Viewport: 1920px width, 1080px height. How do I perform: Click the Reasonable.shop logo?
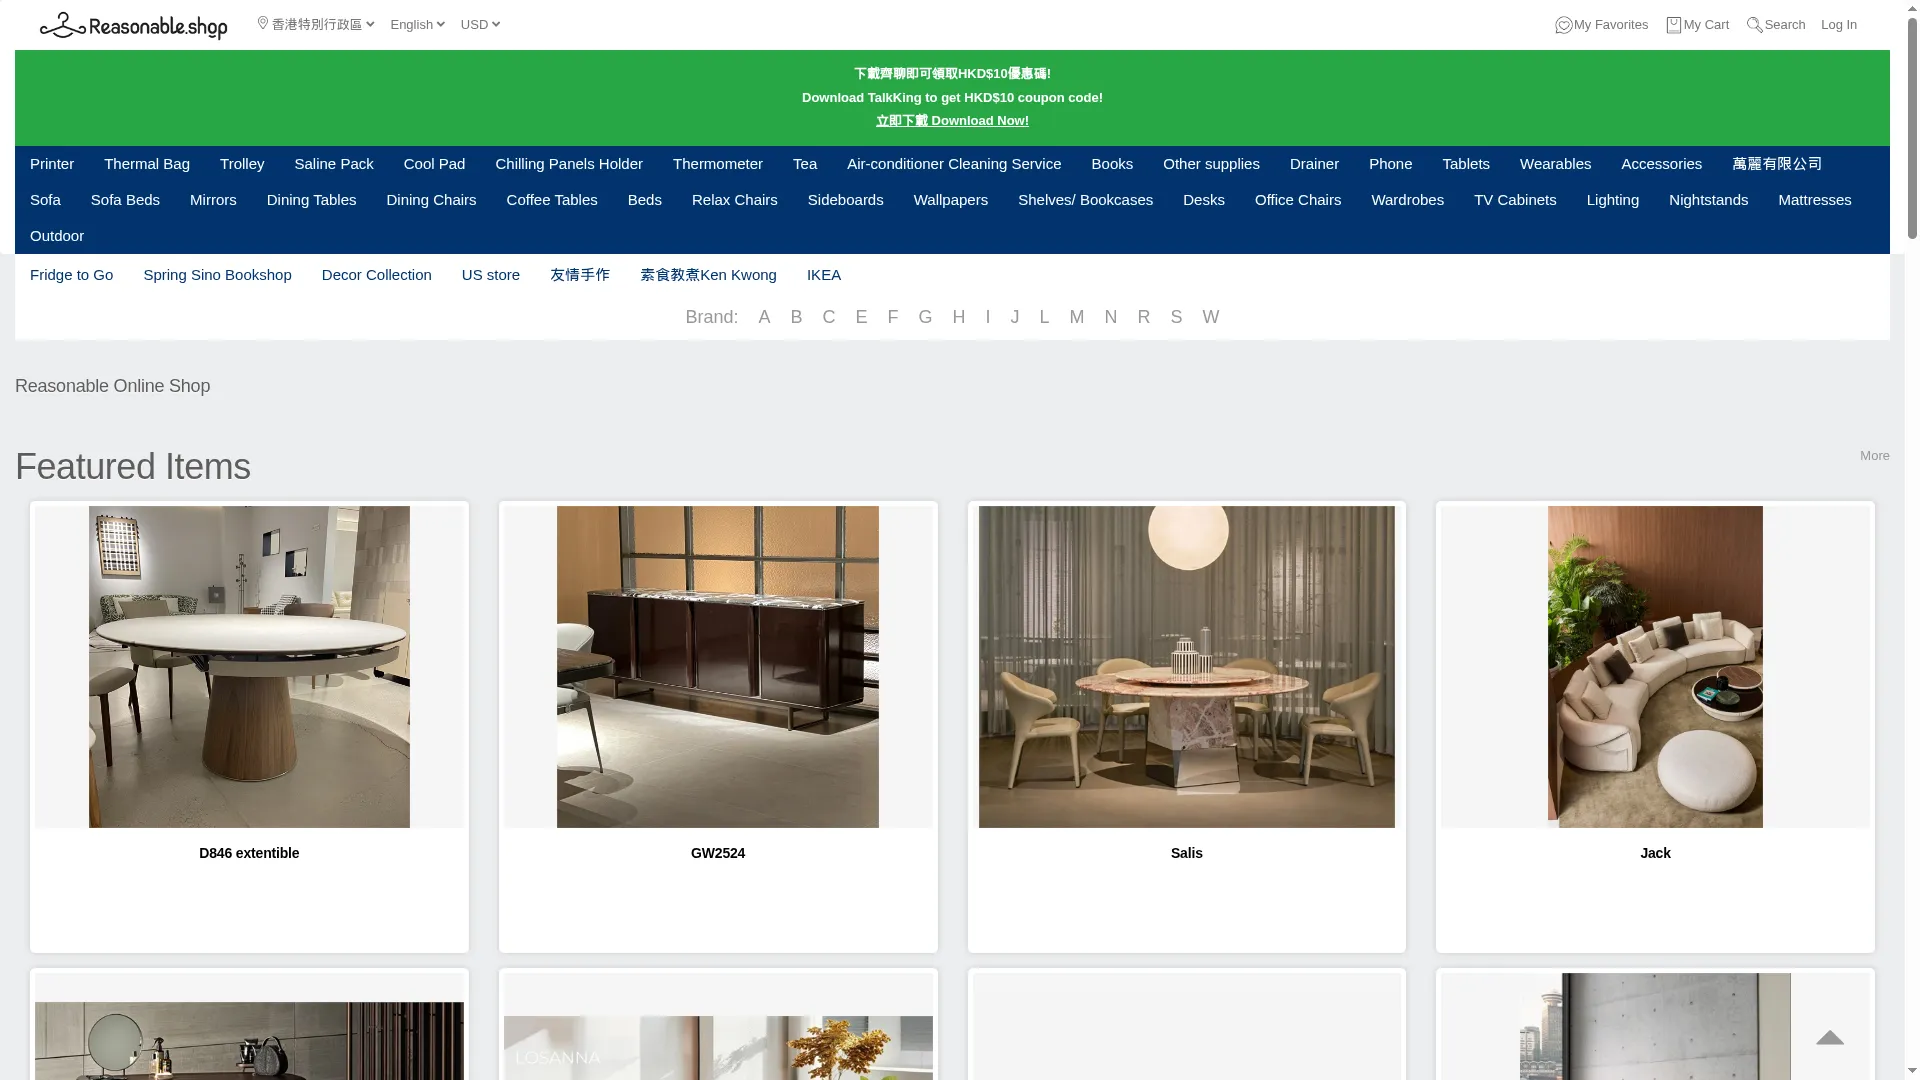pyautogui.click(x=133, y=25)
